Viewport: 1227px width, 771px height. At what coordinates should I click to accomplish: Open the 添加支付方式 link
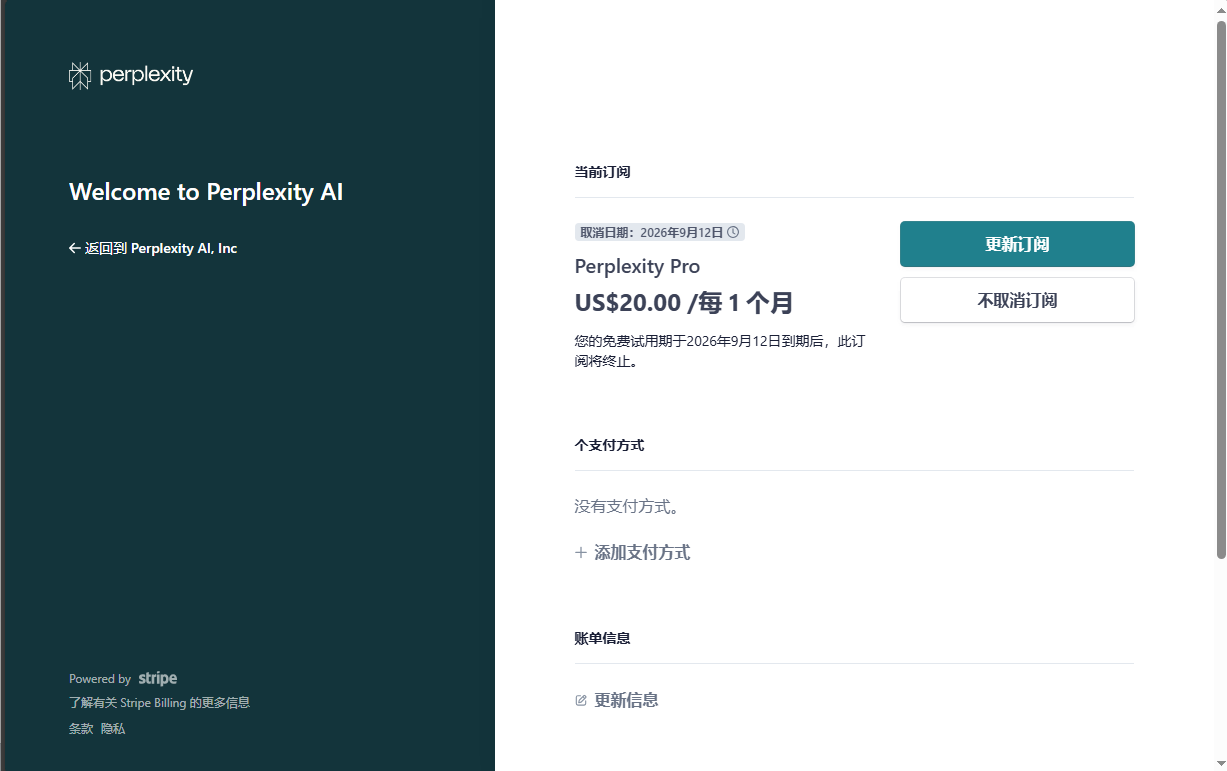tap(641, 553)
